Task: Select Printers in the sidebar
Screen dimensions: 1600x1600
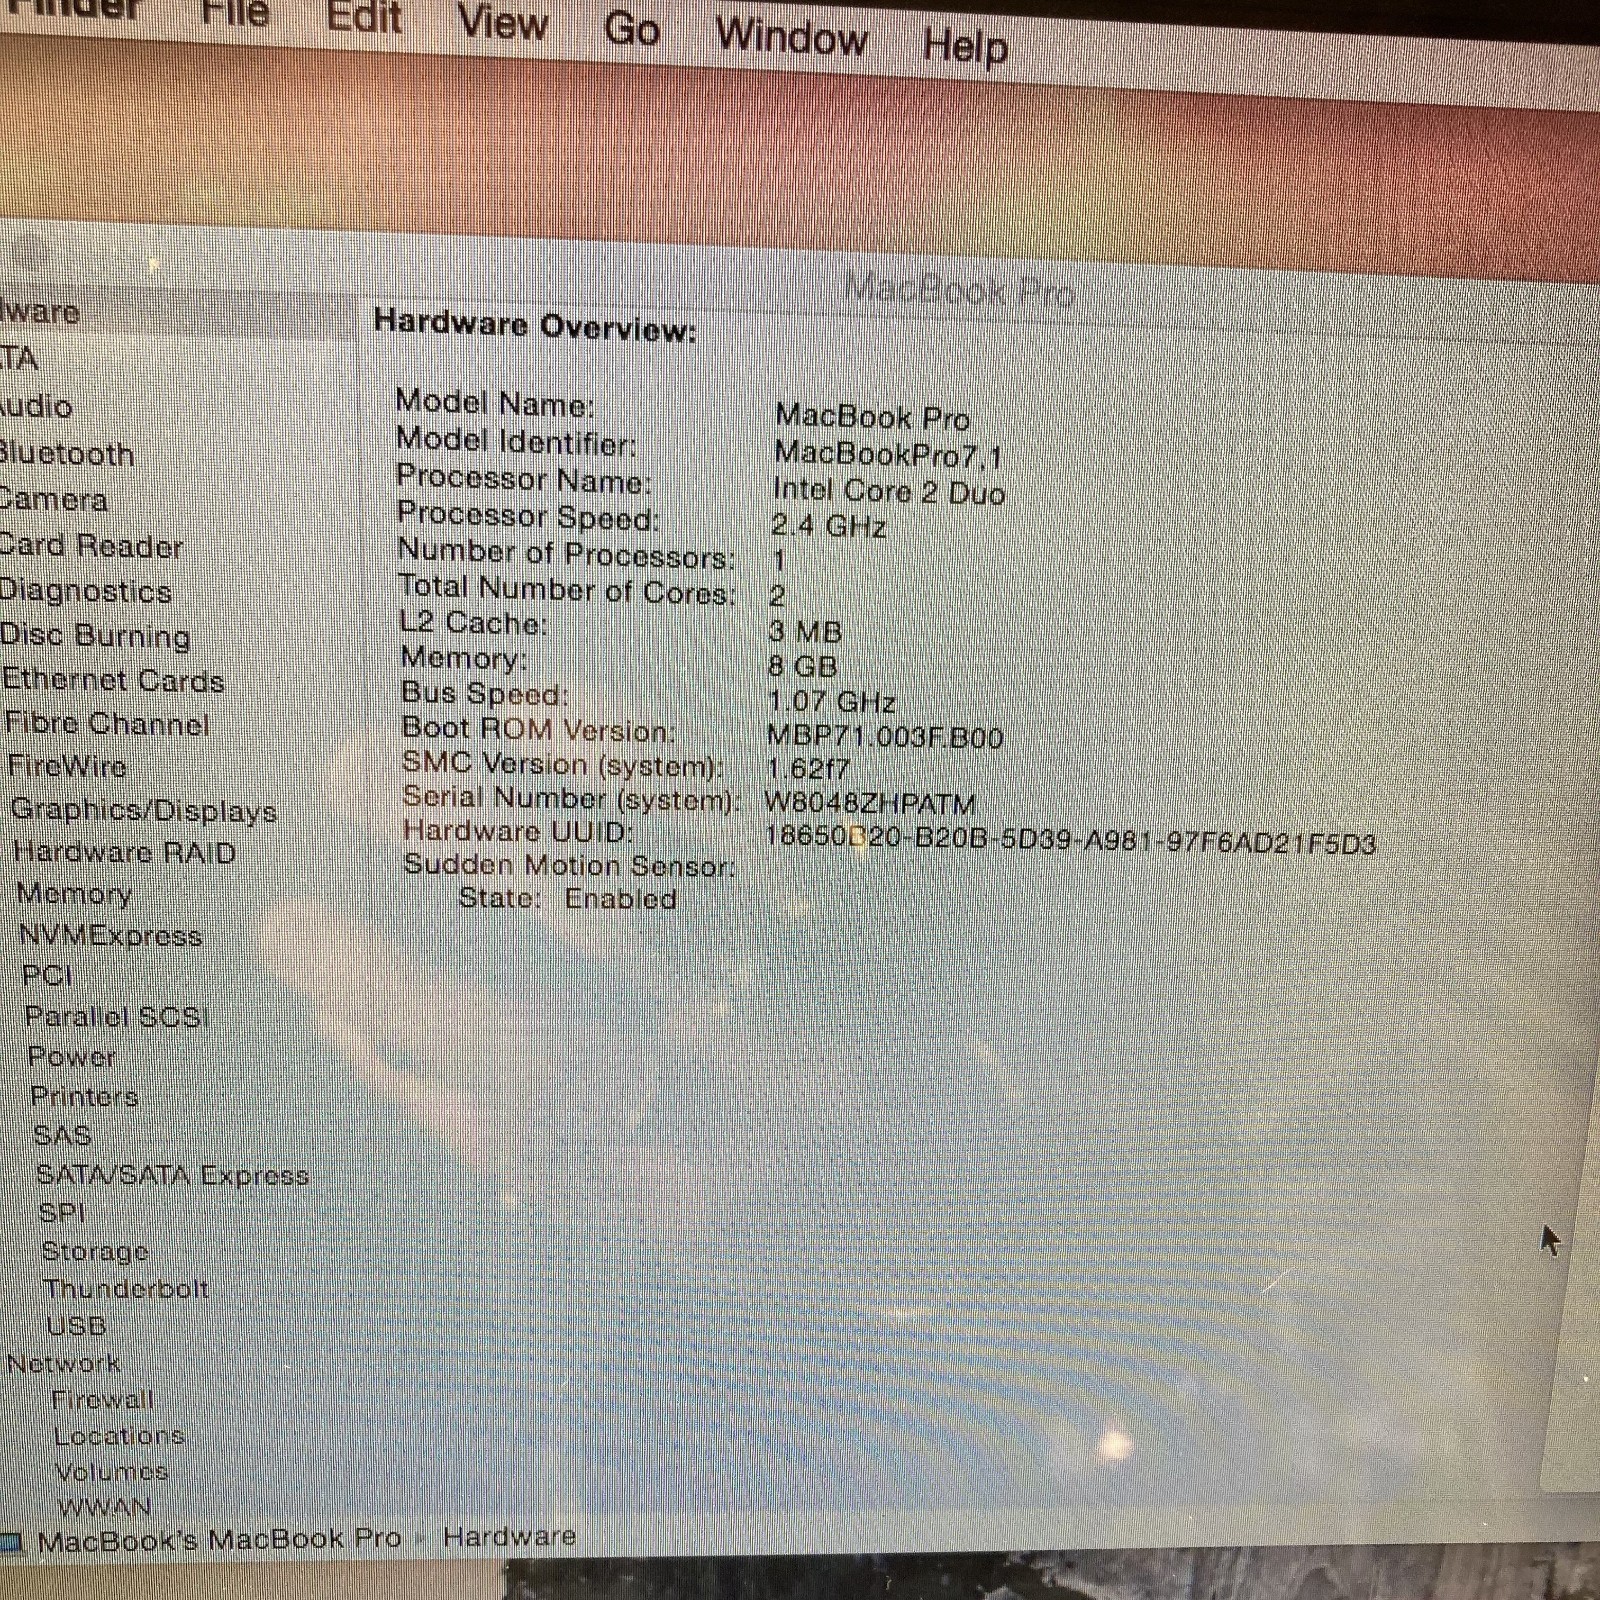Action: 85,1096
